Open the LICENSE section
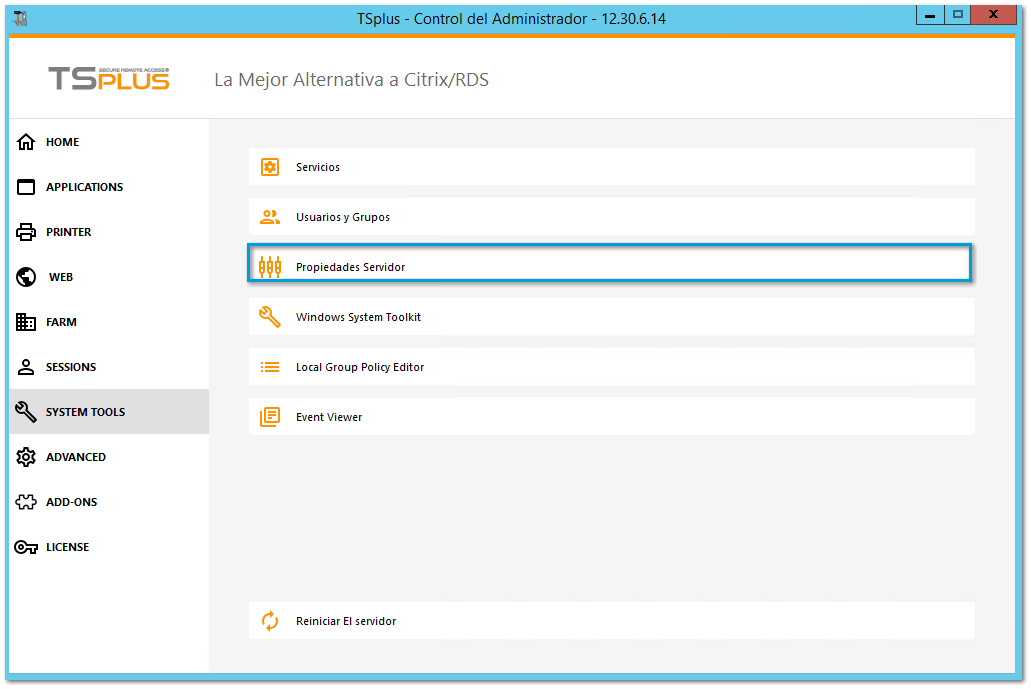The width and height of the screenshot is (1031, 689). pyautogui.click(x=109, y=547)
